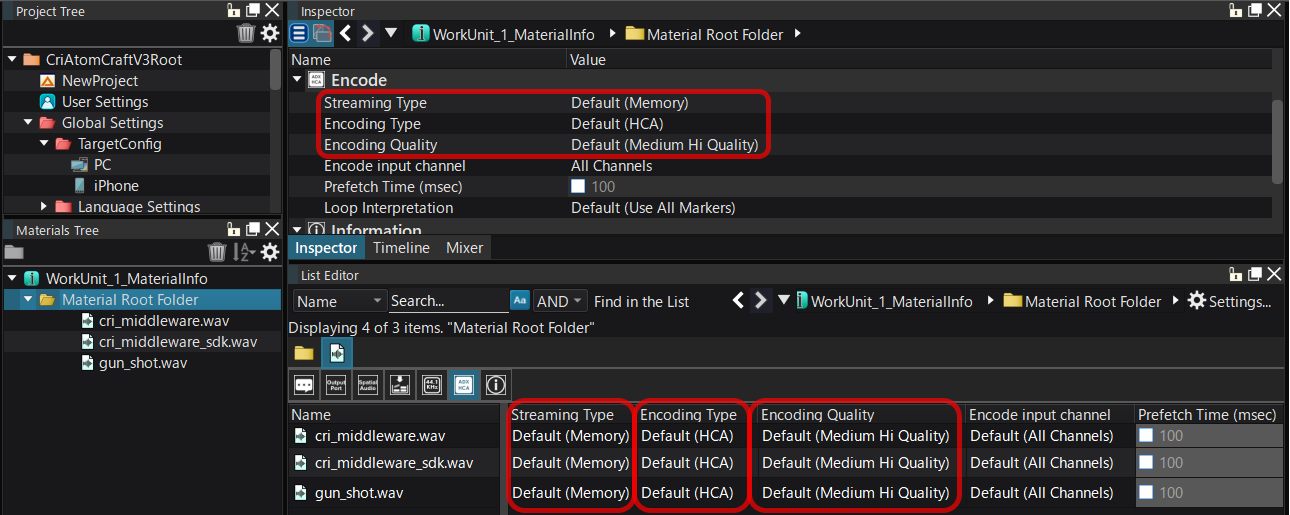
Task: Switch to the Timeline tab
Action: point(401,247)
